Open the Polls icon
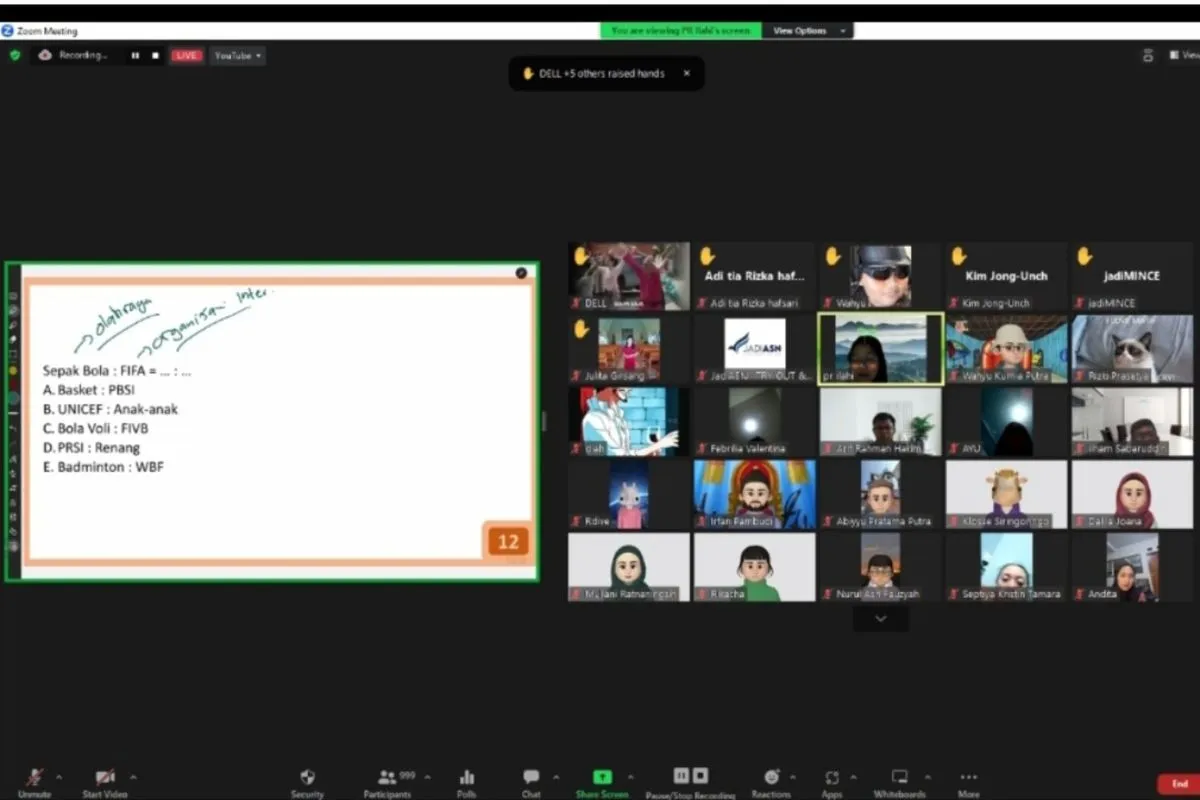 [x=466, y=778]
